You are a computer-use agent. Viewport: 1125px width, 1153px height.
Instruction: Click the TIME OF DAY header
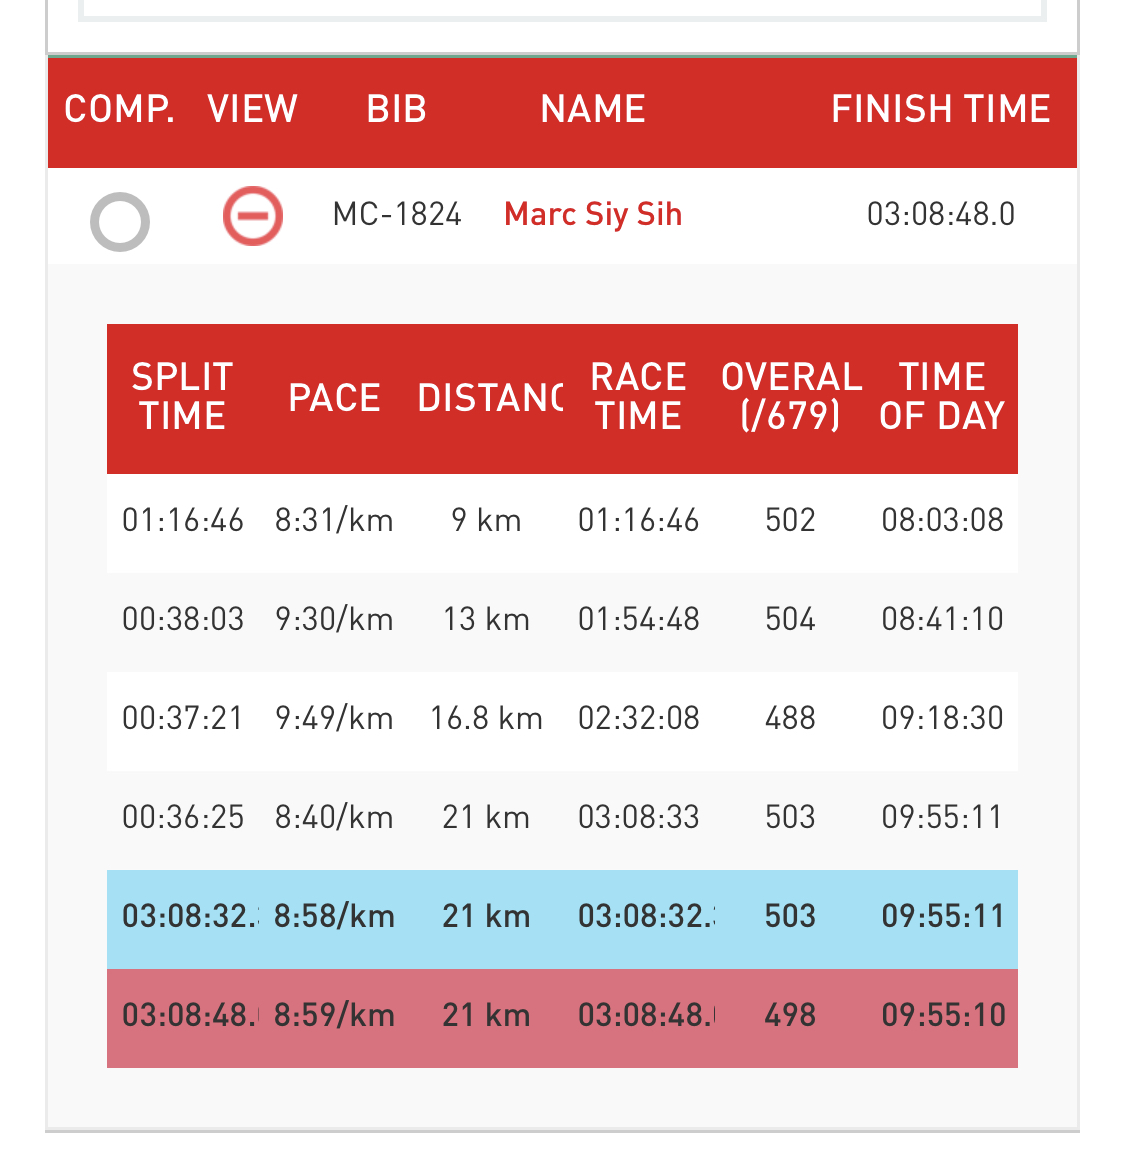[942, 397]
